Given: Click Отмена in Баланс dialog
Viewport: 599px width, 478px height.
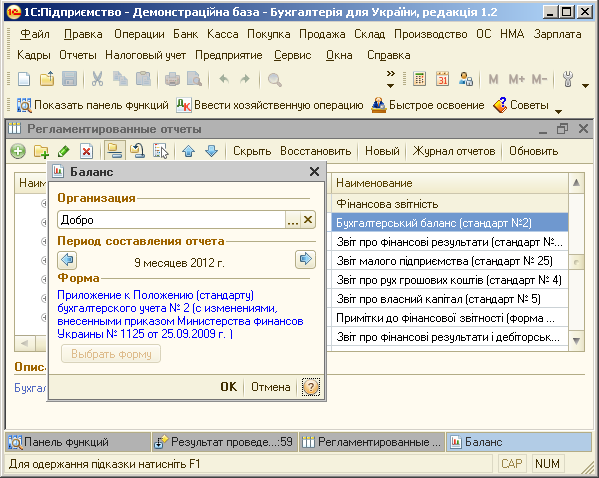Looking at the screenshot, I should pyautogui.click(x=270, y=387).
